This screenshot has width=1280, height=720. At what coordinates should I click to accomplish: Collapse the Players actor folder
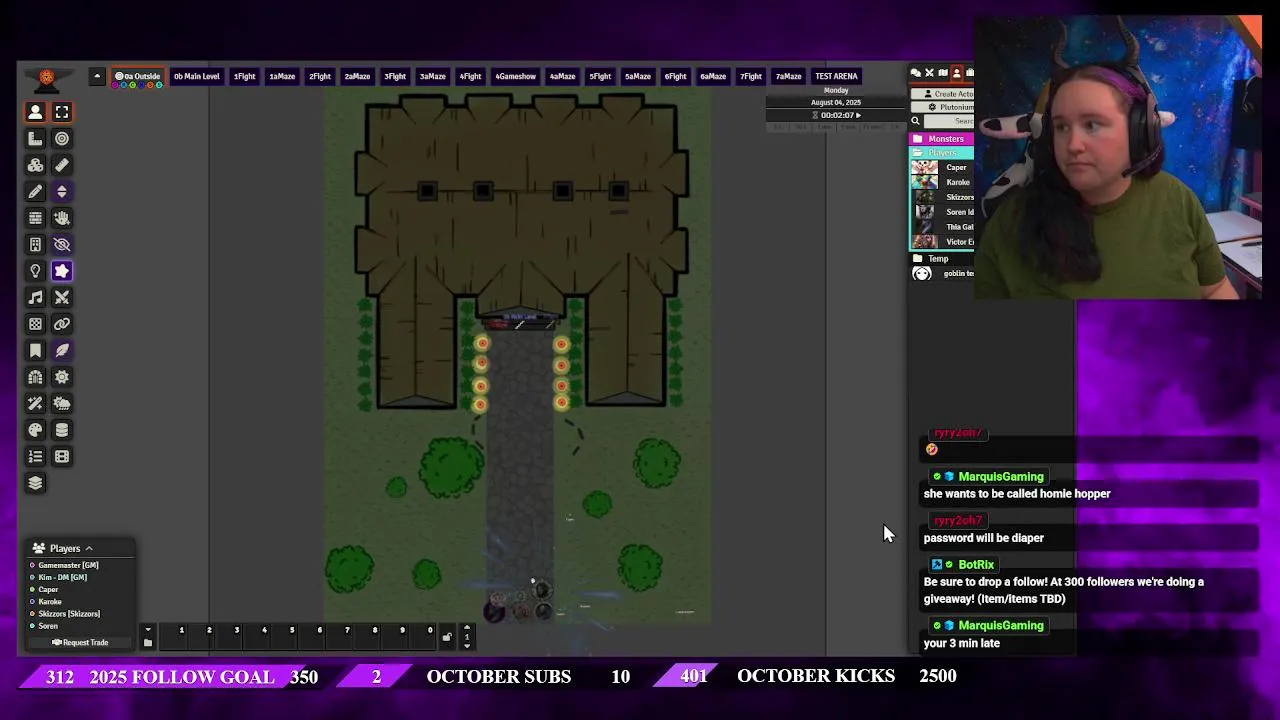tap(941, 153)
